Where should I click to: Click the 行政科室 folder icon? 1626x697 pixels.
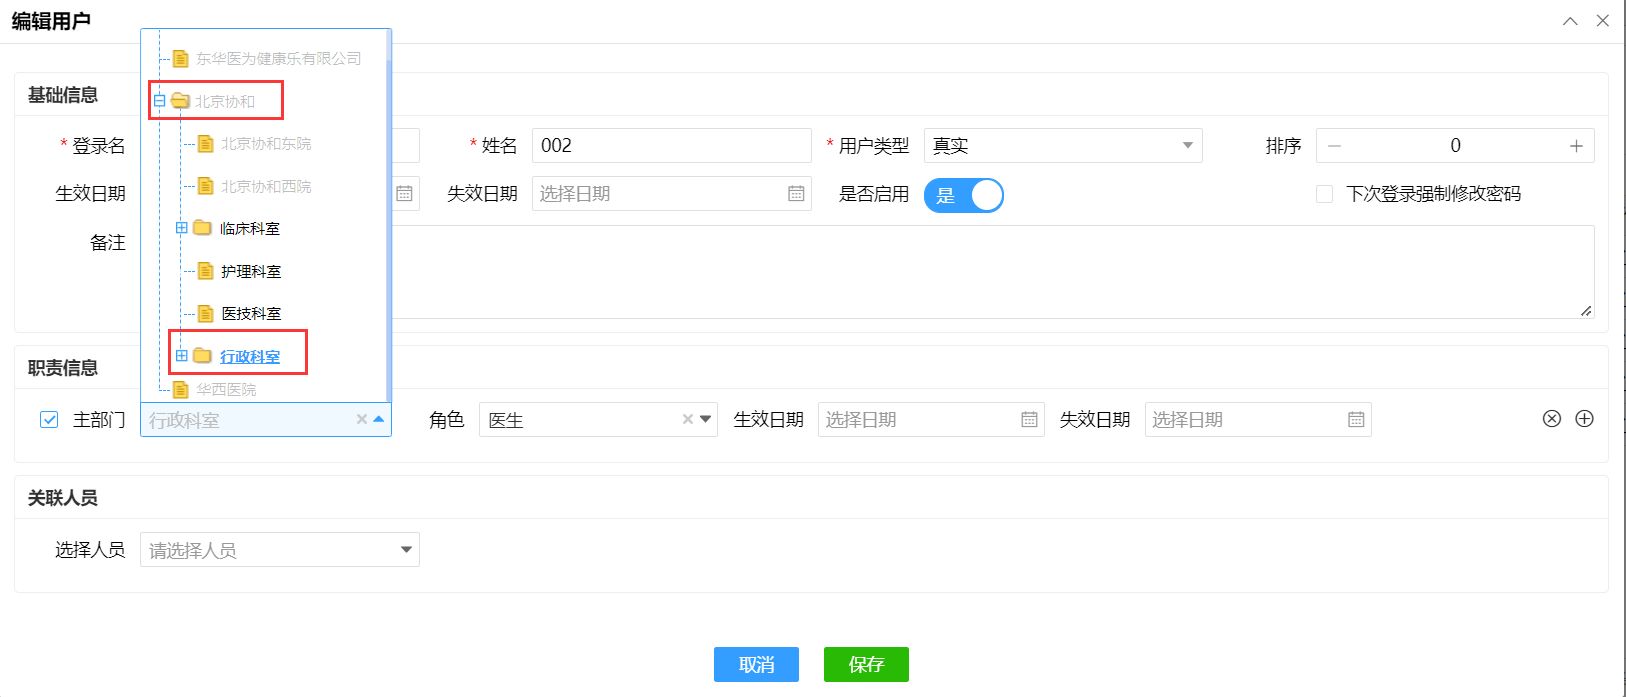(202, 356)
